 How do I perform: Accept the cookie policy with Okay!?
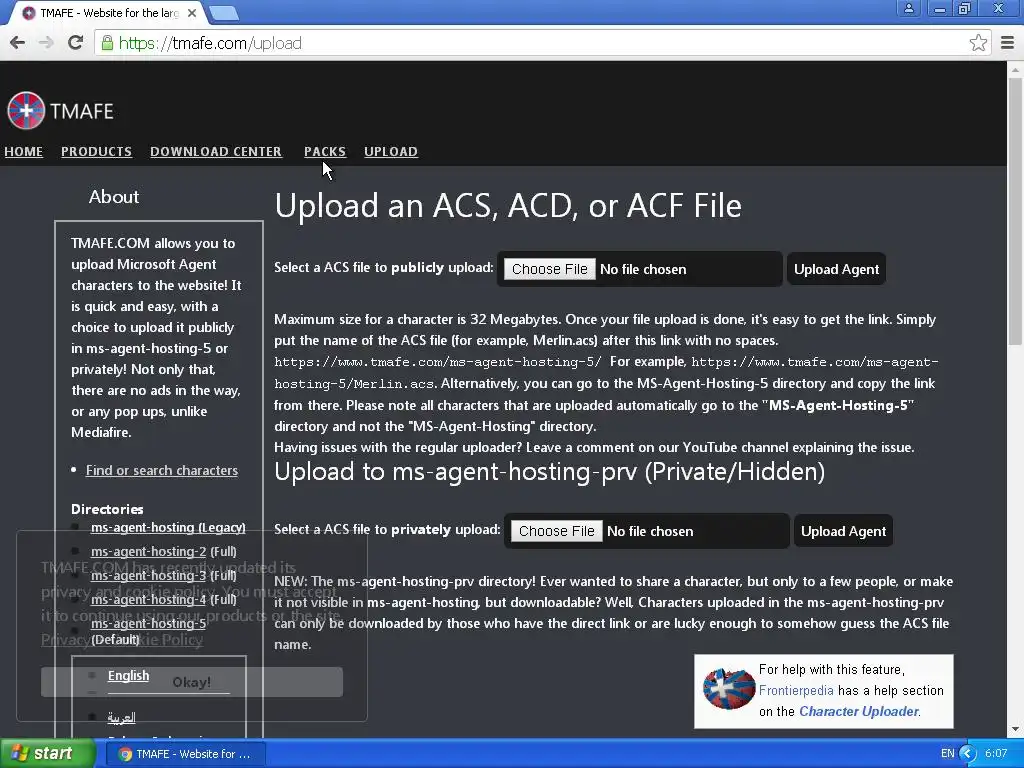click(191, 682)
